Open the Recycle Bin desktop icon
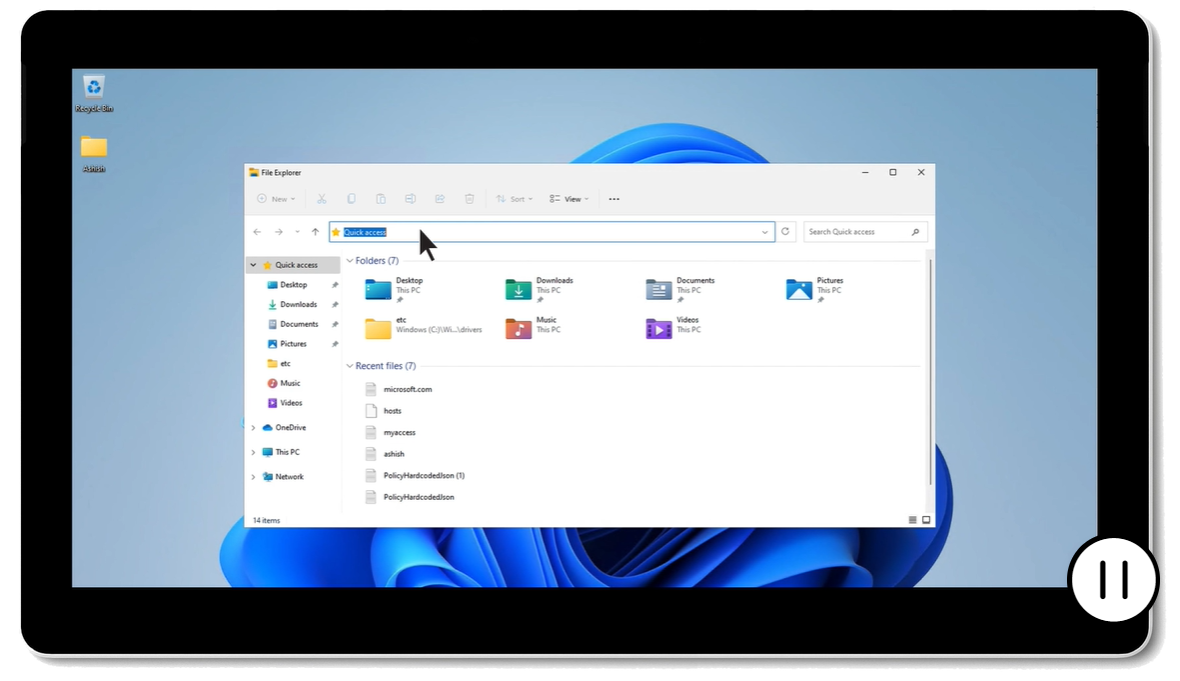This screenshot has width=1180, height=681. point(94,89)
